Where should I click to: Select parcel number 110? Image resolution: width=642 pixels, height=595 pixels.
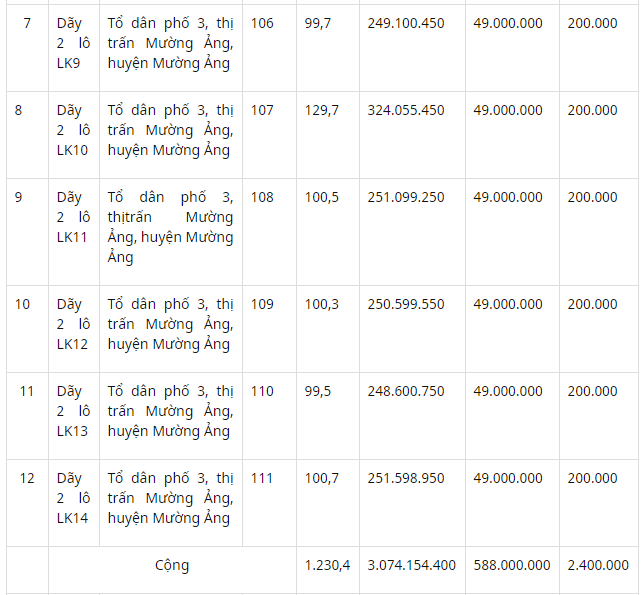pos(262,391)
